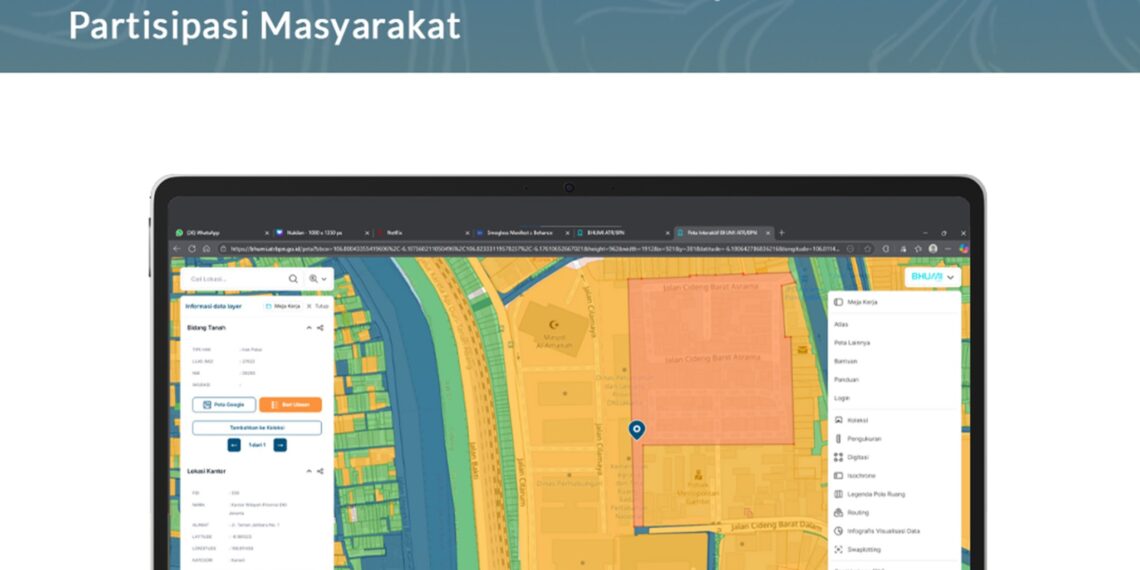The image size is (1140, 570).
Task: Click the browser home button
Action: 206,249
